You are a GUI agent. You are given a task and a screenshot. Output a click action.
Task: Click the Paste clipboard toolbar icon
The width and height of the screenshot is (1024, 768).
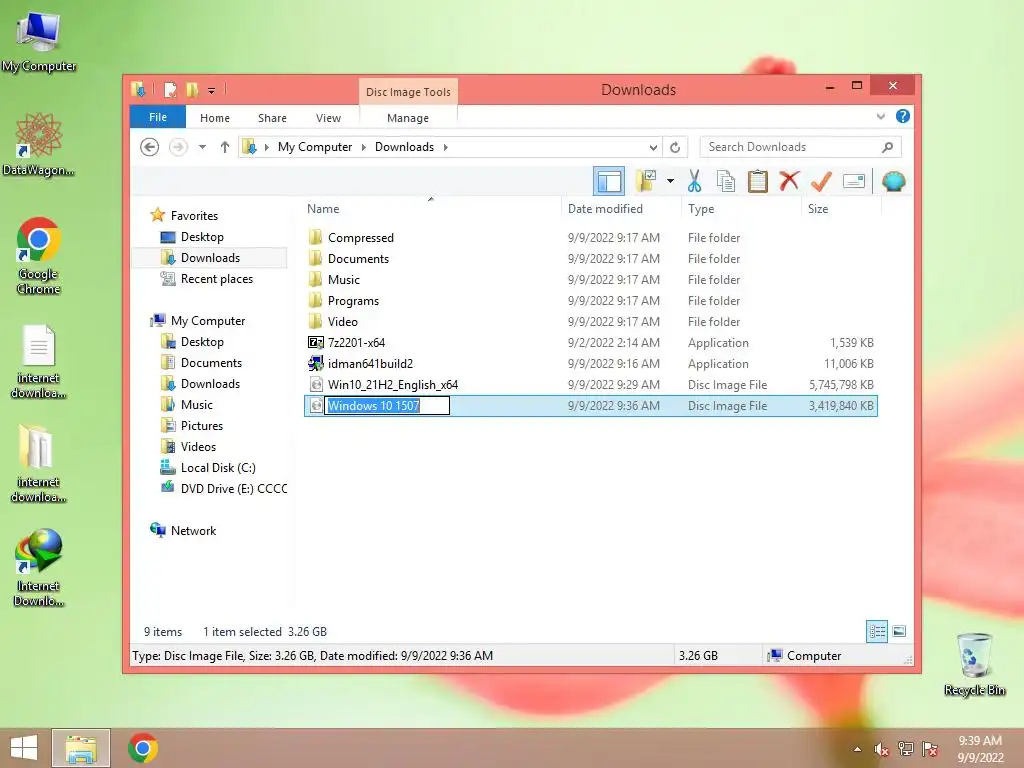click(758, 181)
